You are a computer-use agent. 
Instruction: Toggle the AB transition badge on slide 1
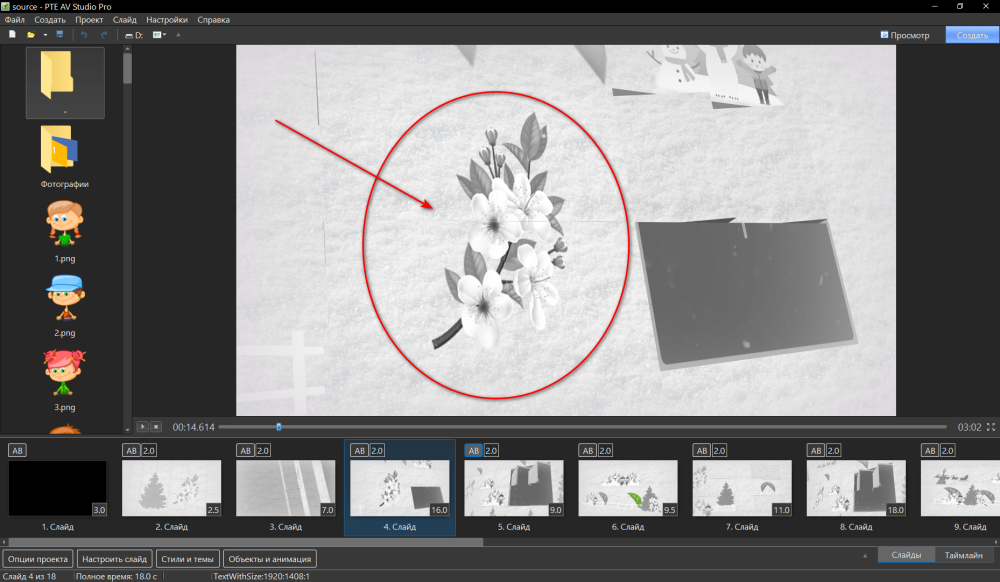(17, 451)
